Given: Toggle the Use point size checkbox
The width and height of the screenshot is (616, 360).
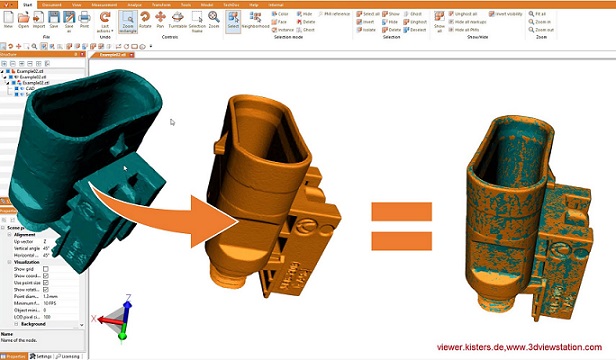Looking at the screenshot, I should coord(46,283).
